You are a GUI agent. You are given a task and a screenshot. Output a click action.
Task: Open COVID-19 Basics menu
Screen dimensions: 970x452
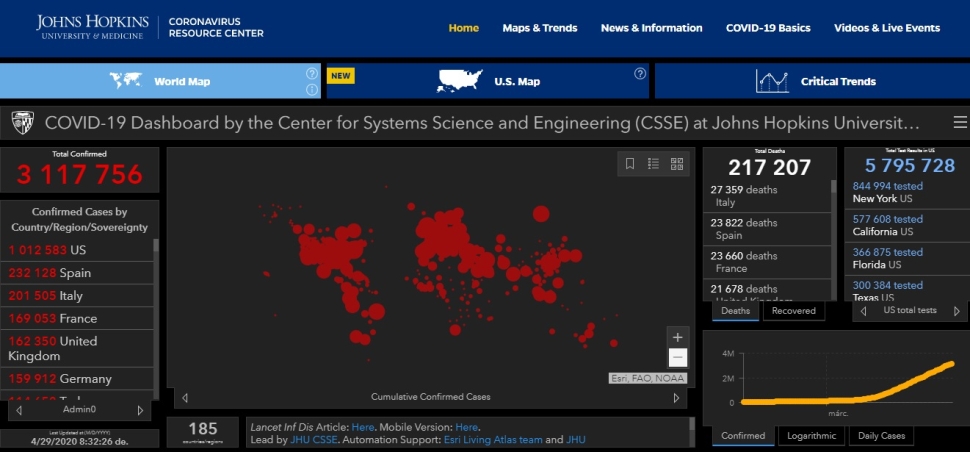(768, 28)
